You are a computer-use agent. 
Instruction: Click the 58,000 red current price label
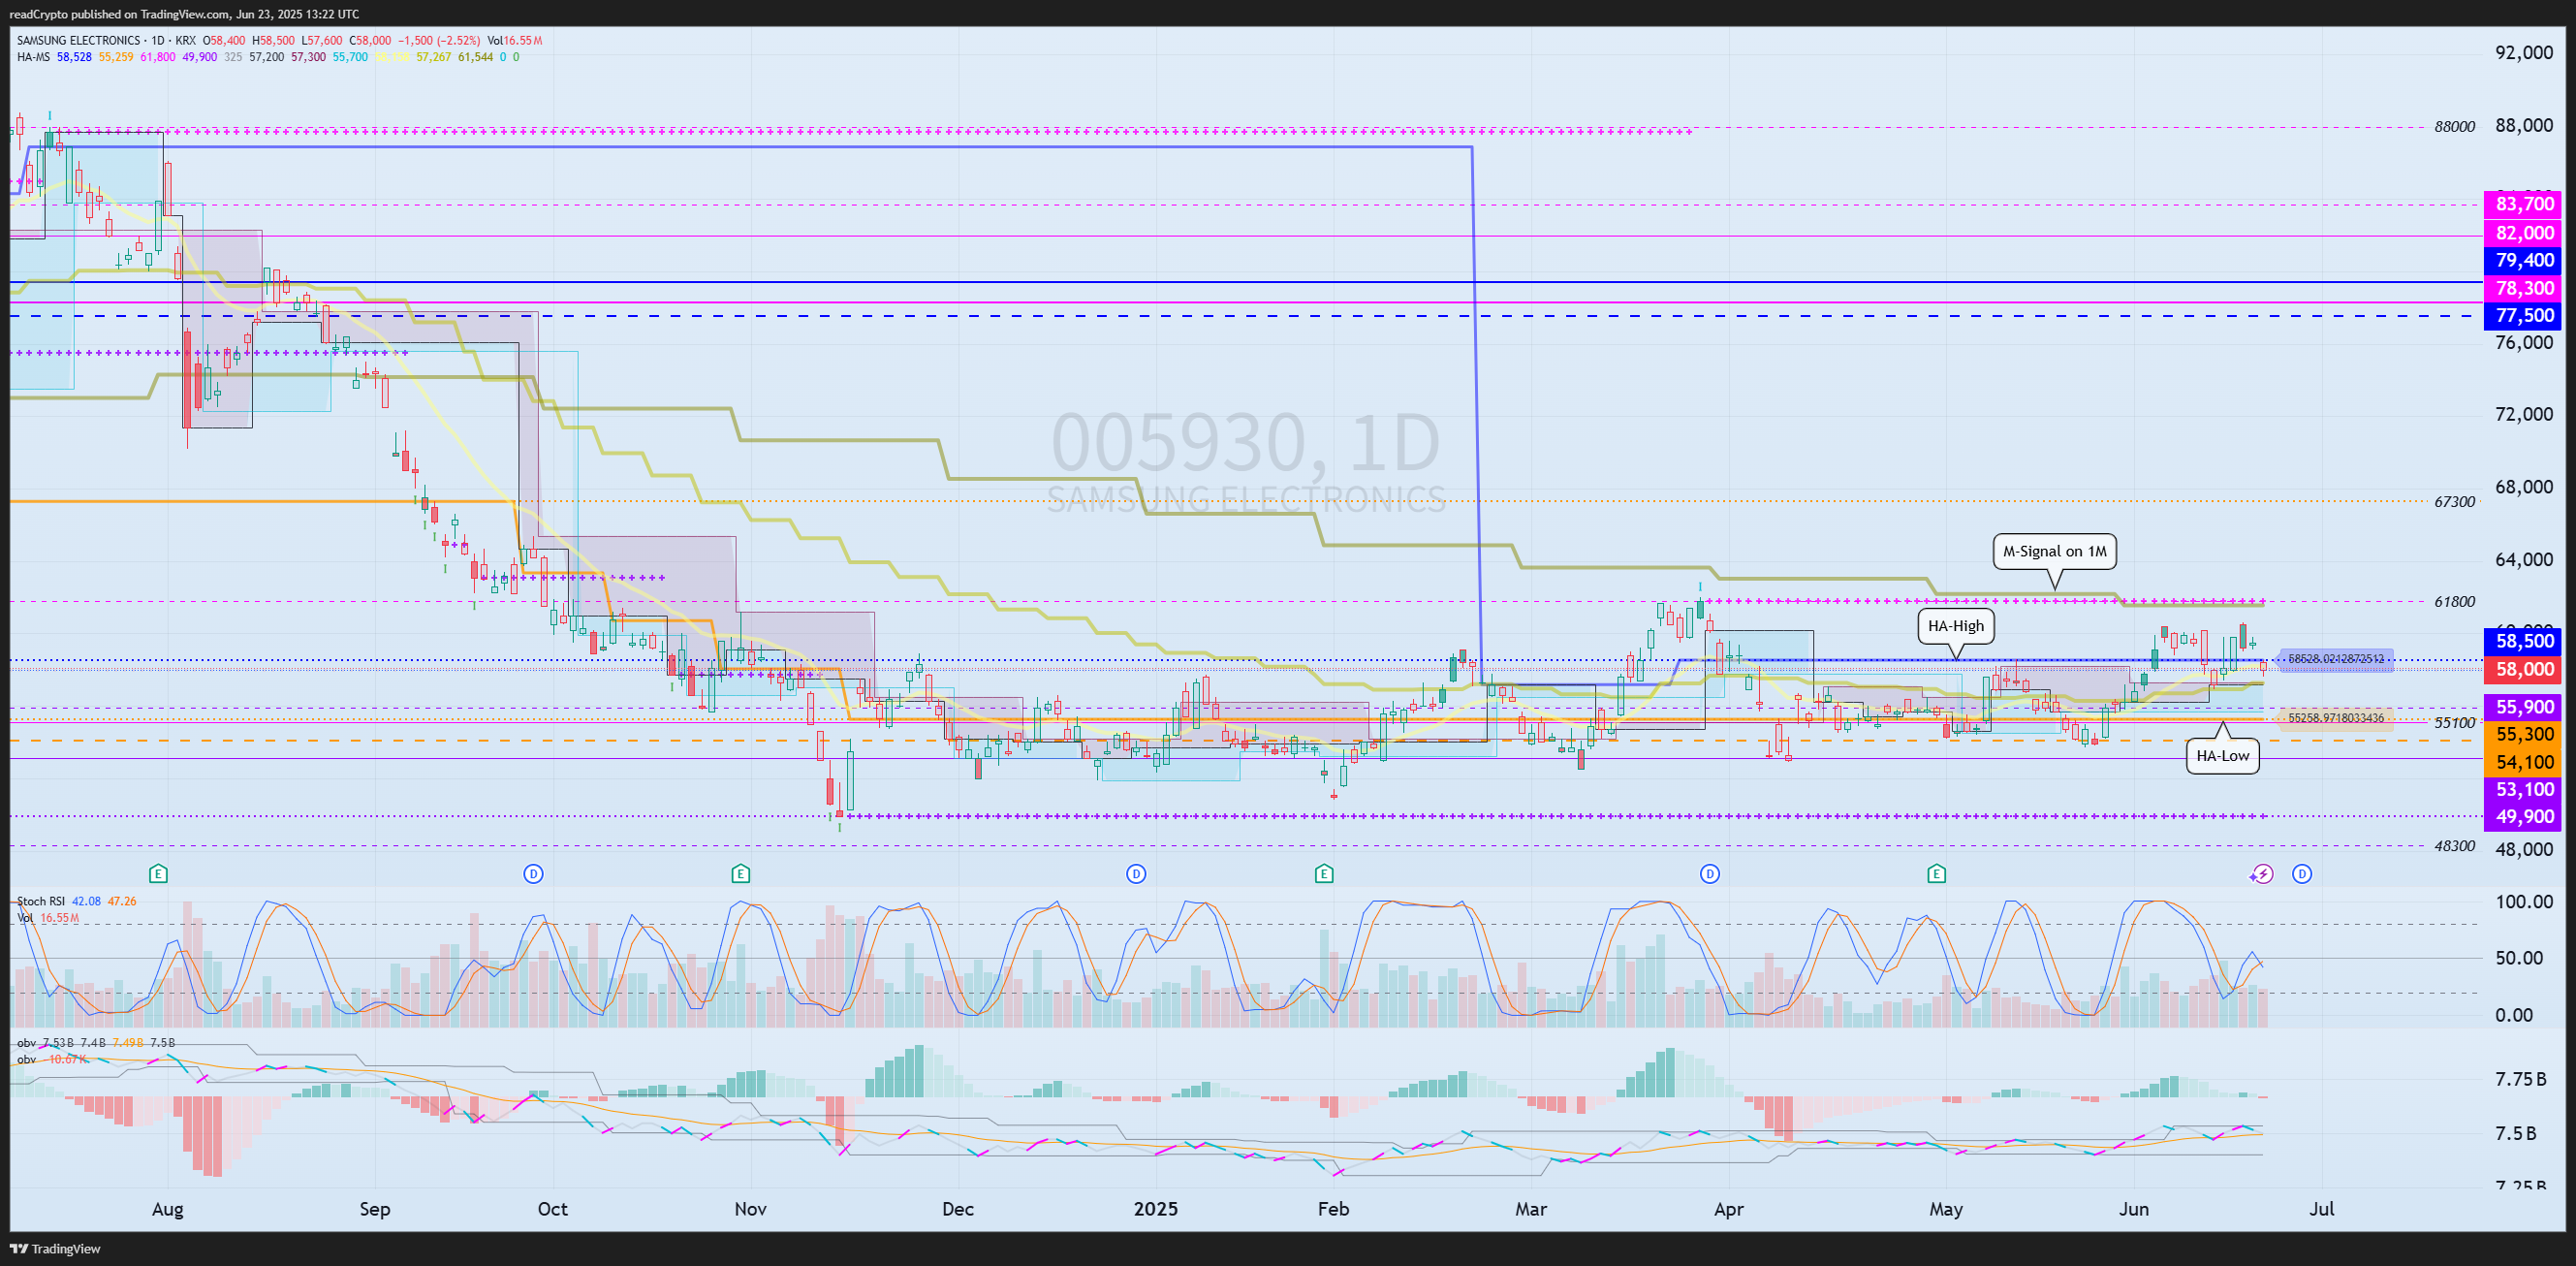pyautogui.click(x=2524, y=669)
